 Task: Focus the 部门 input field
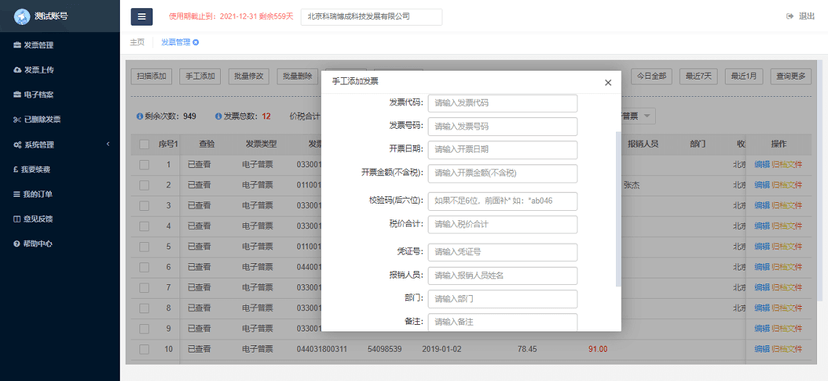pos(503,299)
